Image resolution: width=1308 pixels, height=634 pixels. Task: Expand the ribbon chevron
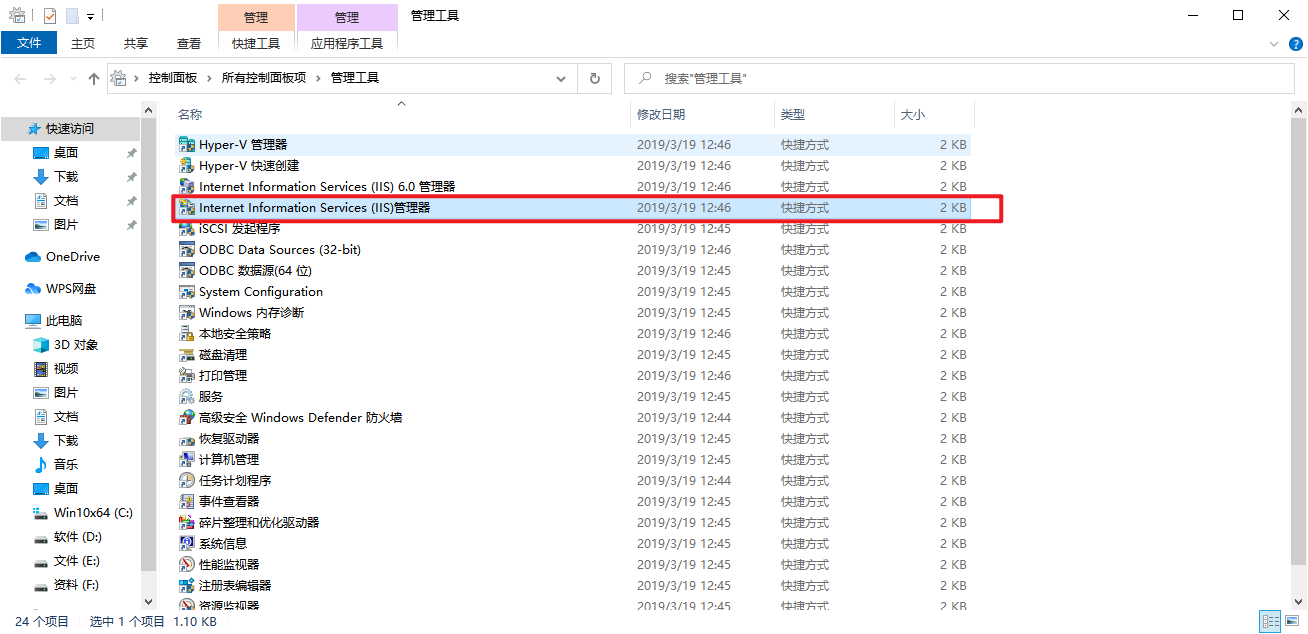click(1273, 44)
